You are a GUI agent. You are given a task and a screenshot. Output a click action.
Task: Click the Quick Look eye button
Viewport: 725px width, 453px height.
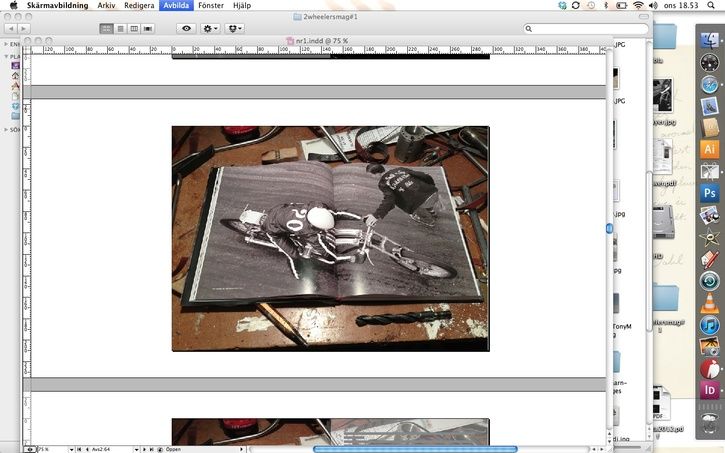pyautogui.click(x=186, y=29)
